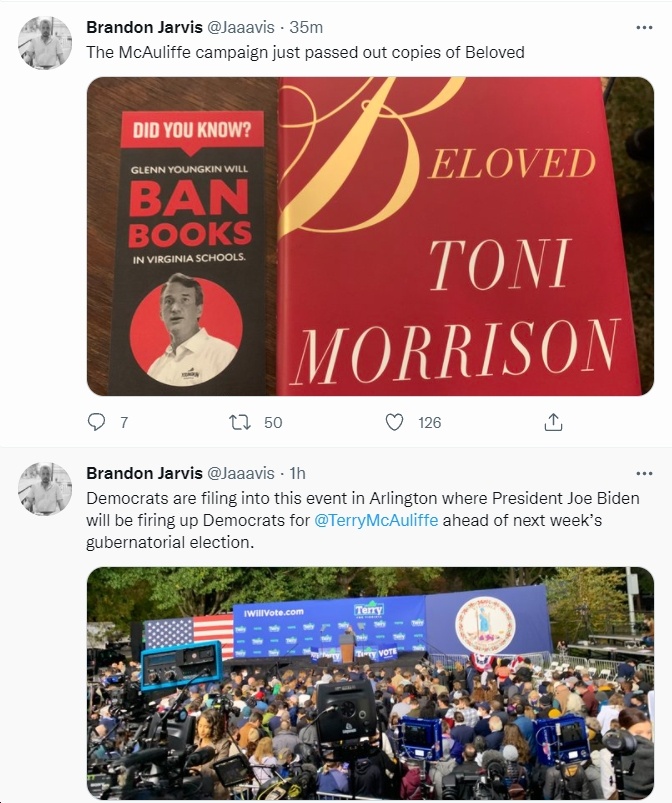Screen dimensions: 672x803
Task: Open the @TerryMcAuliffe mention link
Action: click(x=375, y=520)
